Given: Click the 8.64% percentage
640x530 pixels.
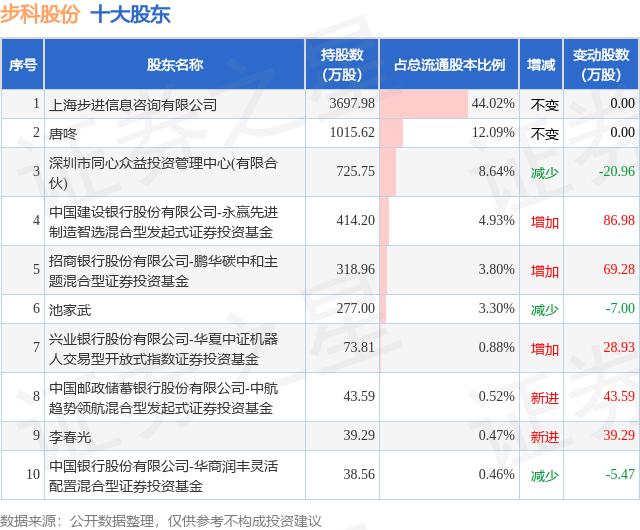Looking at the screenshot, I should click(497, 171).
